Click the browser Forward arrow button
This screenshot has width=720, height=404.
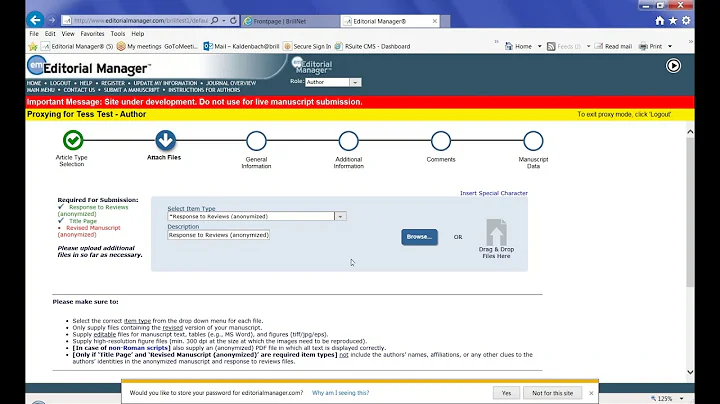52,20
